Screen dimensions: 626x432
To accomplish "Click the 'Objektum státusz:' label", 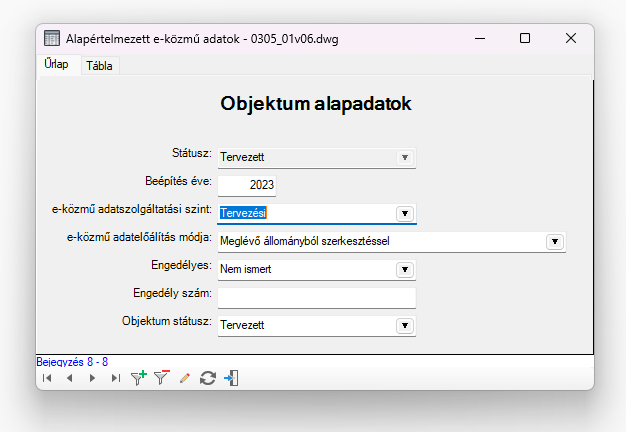I will tap(167, 321).
